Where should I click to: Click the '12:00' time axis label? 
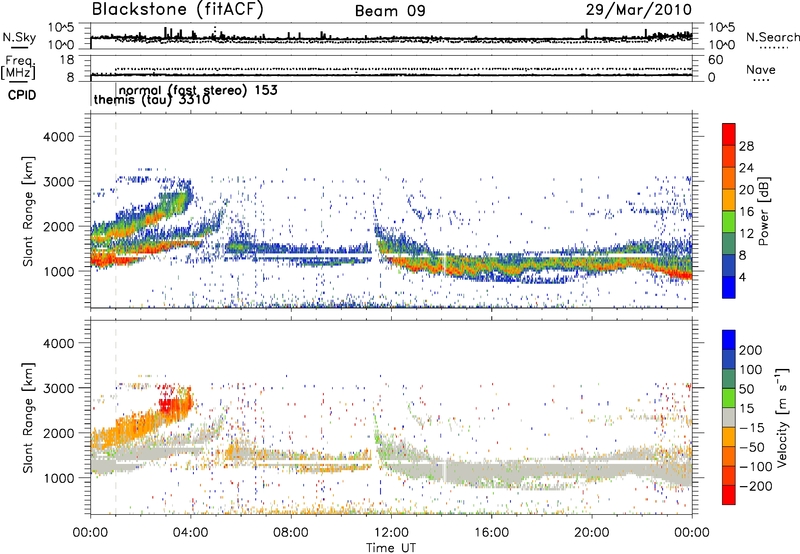coord(391,532)
